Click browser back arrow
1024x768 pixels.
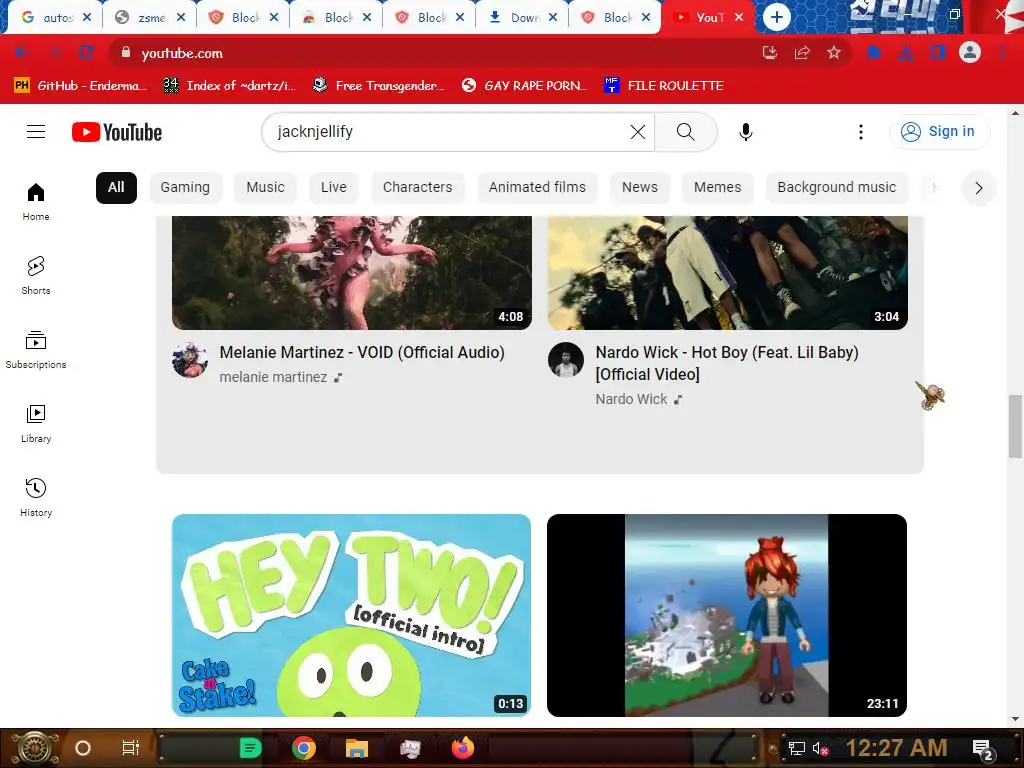[22, 53]
